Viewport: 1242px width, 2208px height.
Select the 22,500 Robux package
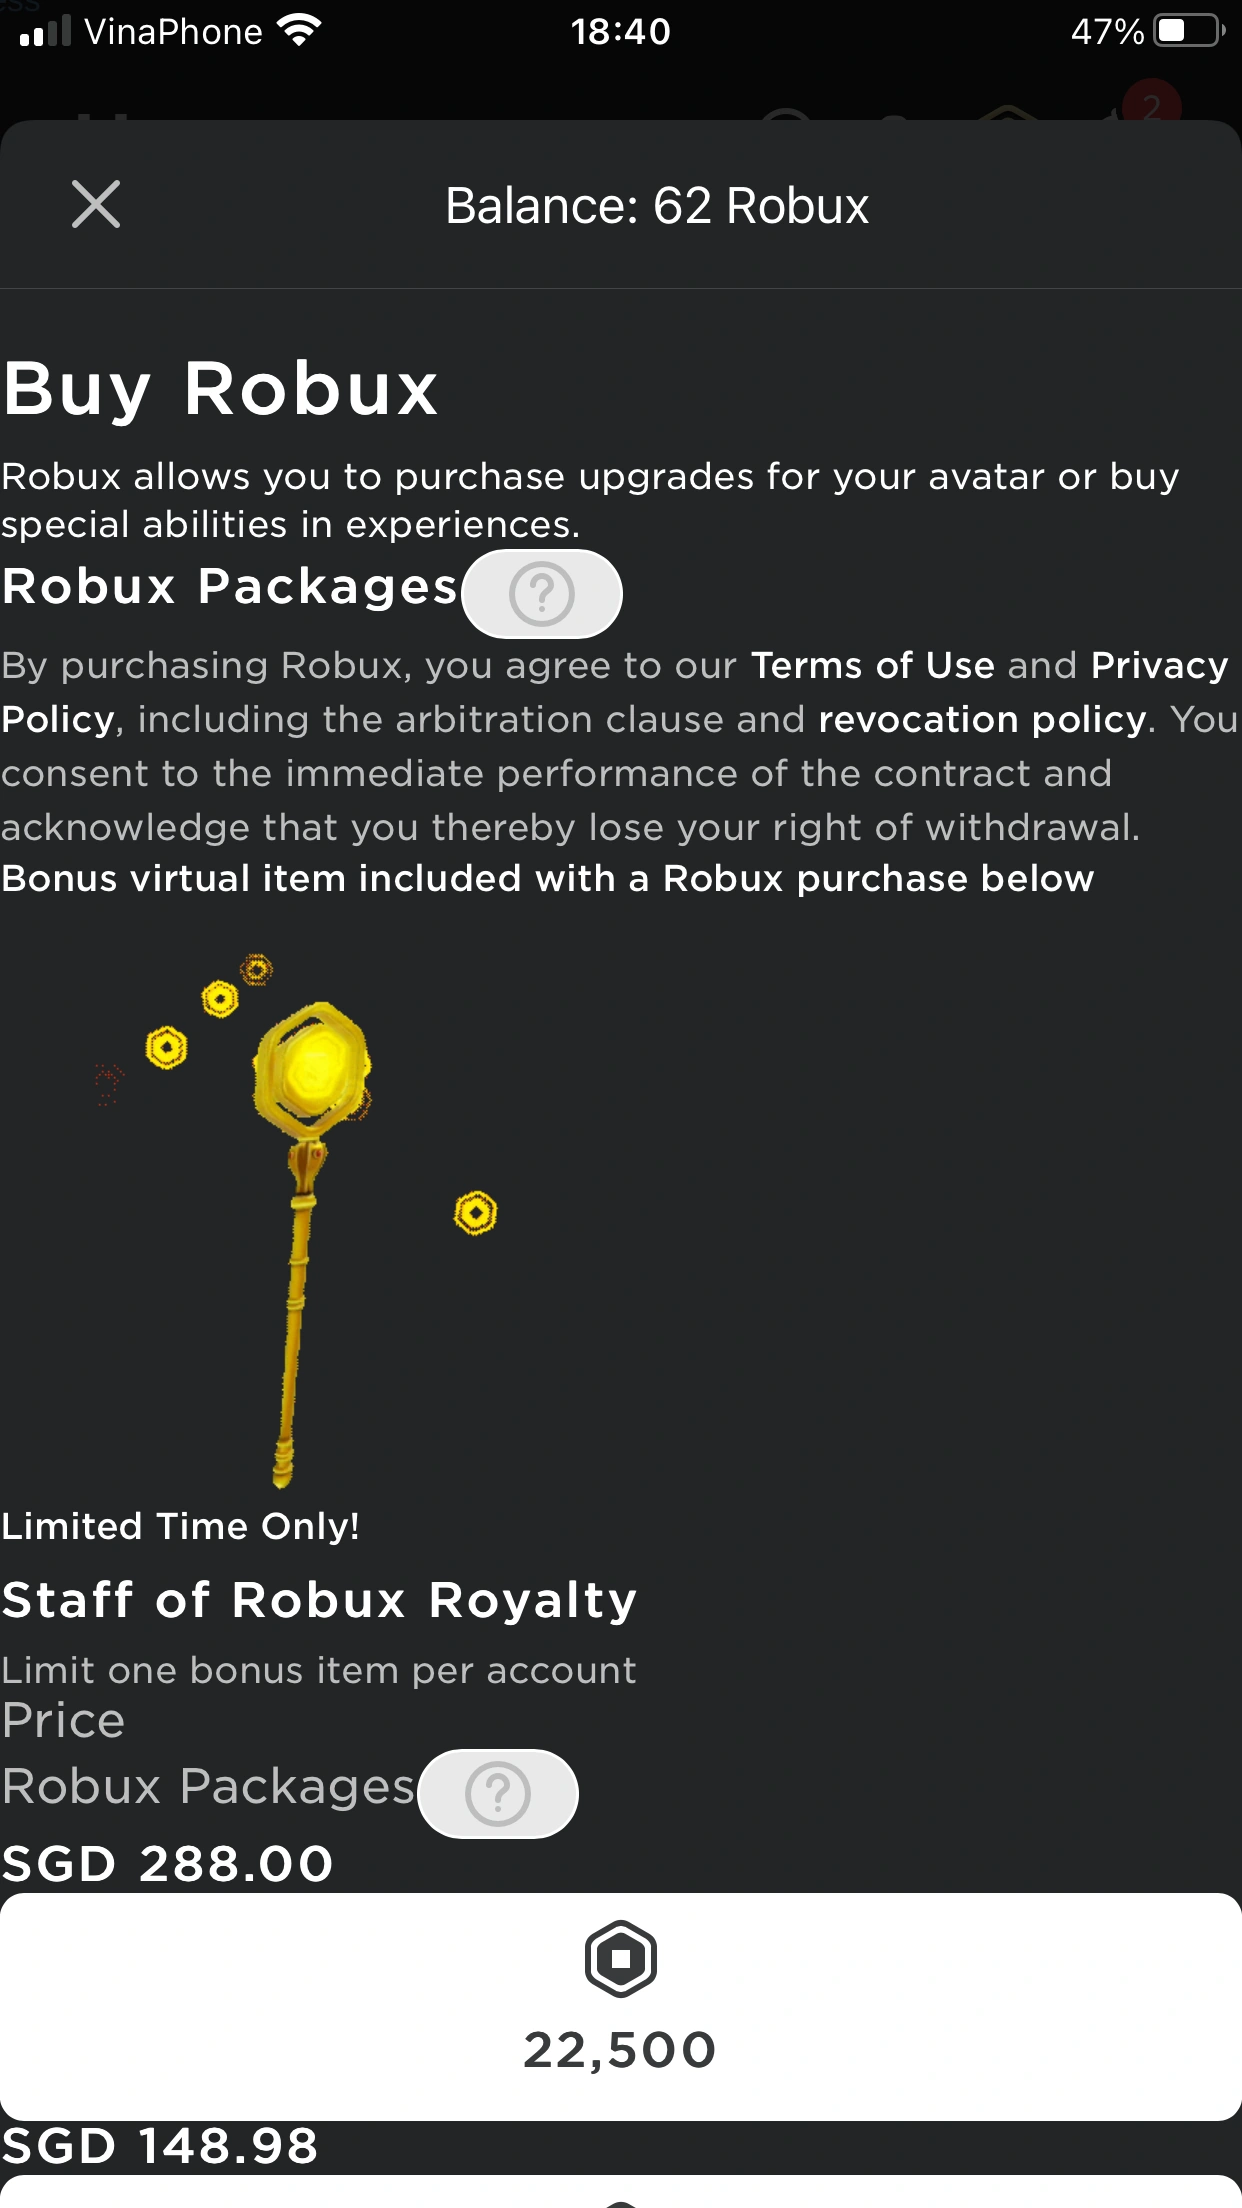click(x=620, y=2007)
